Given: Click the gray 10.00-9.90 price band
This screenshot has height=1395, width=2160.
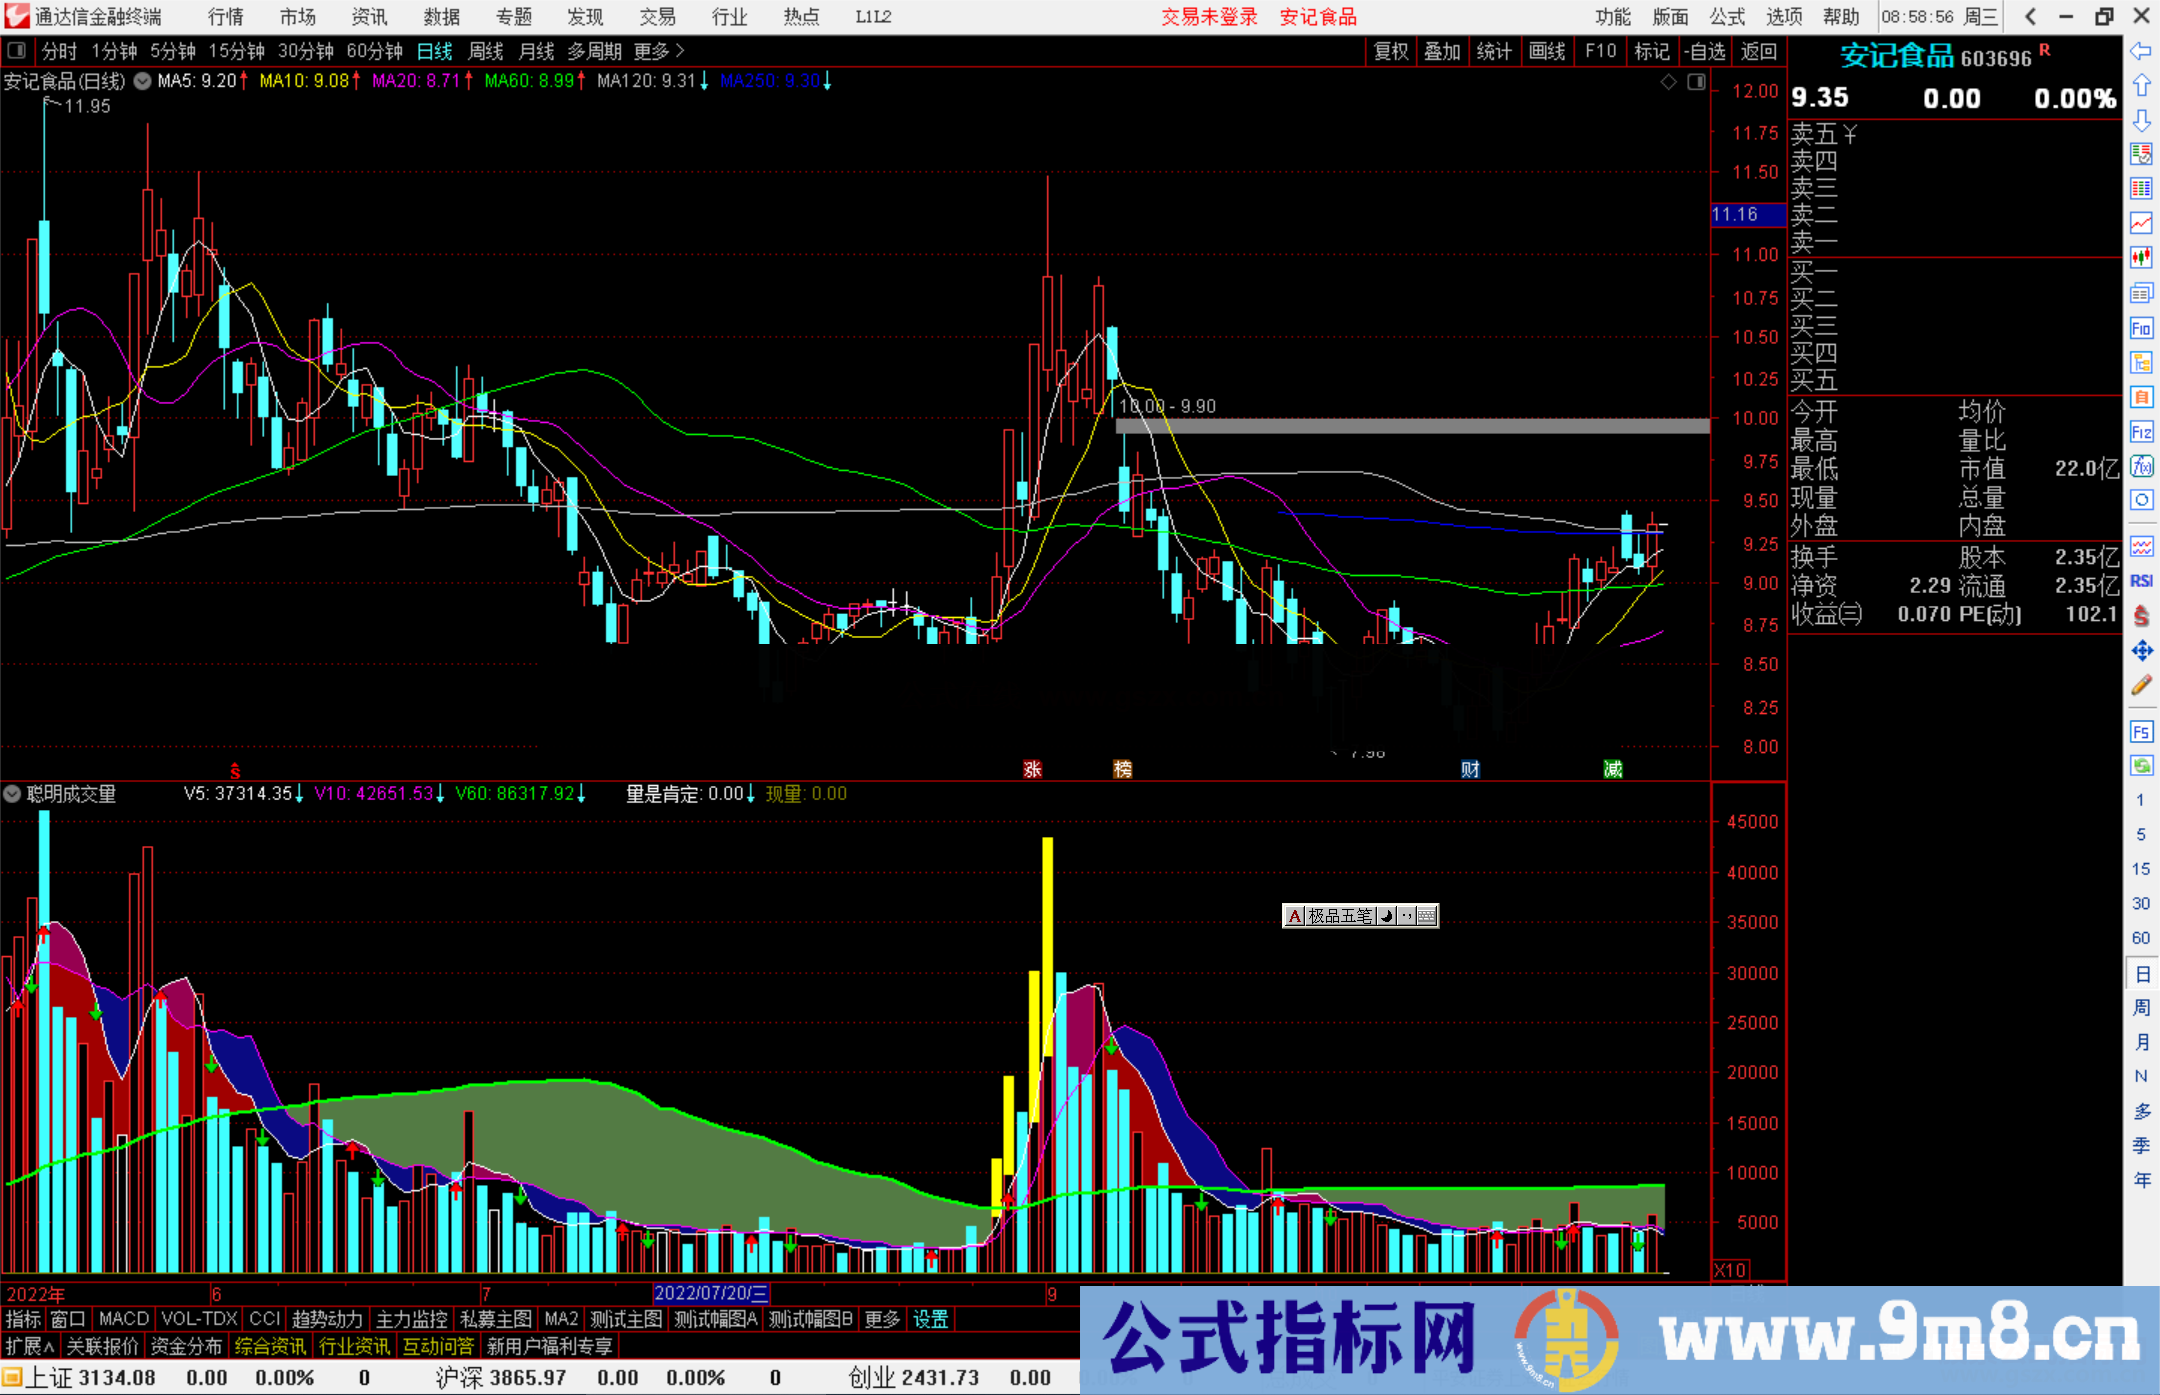Looking at the screenshot, I should pos(1412,426).
